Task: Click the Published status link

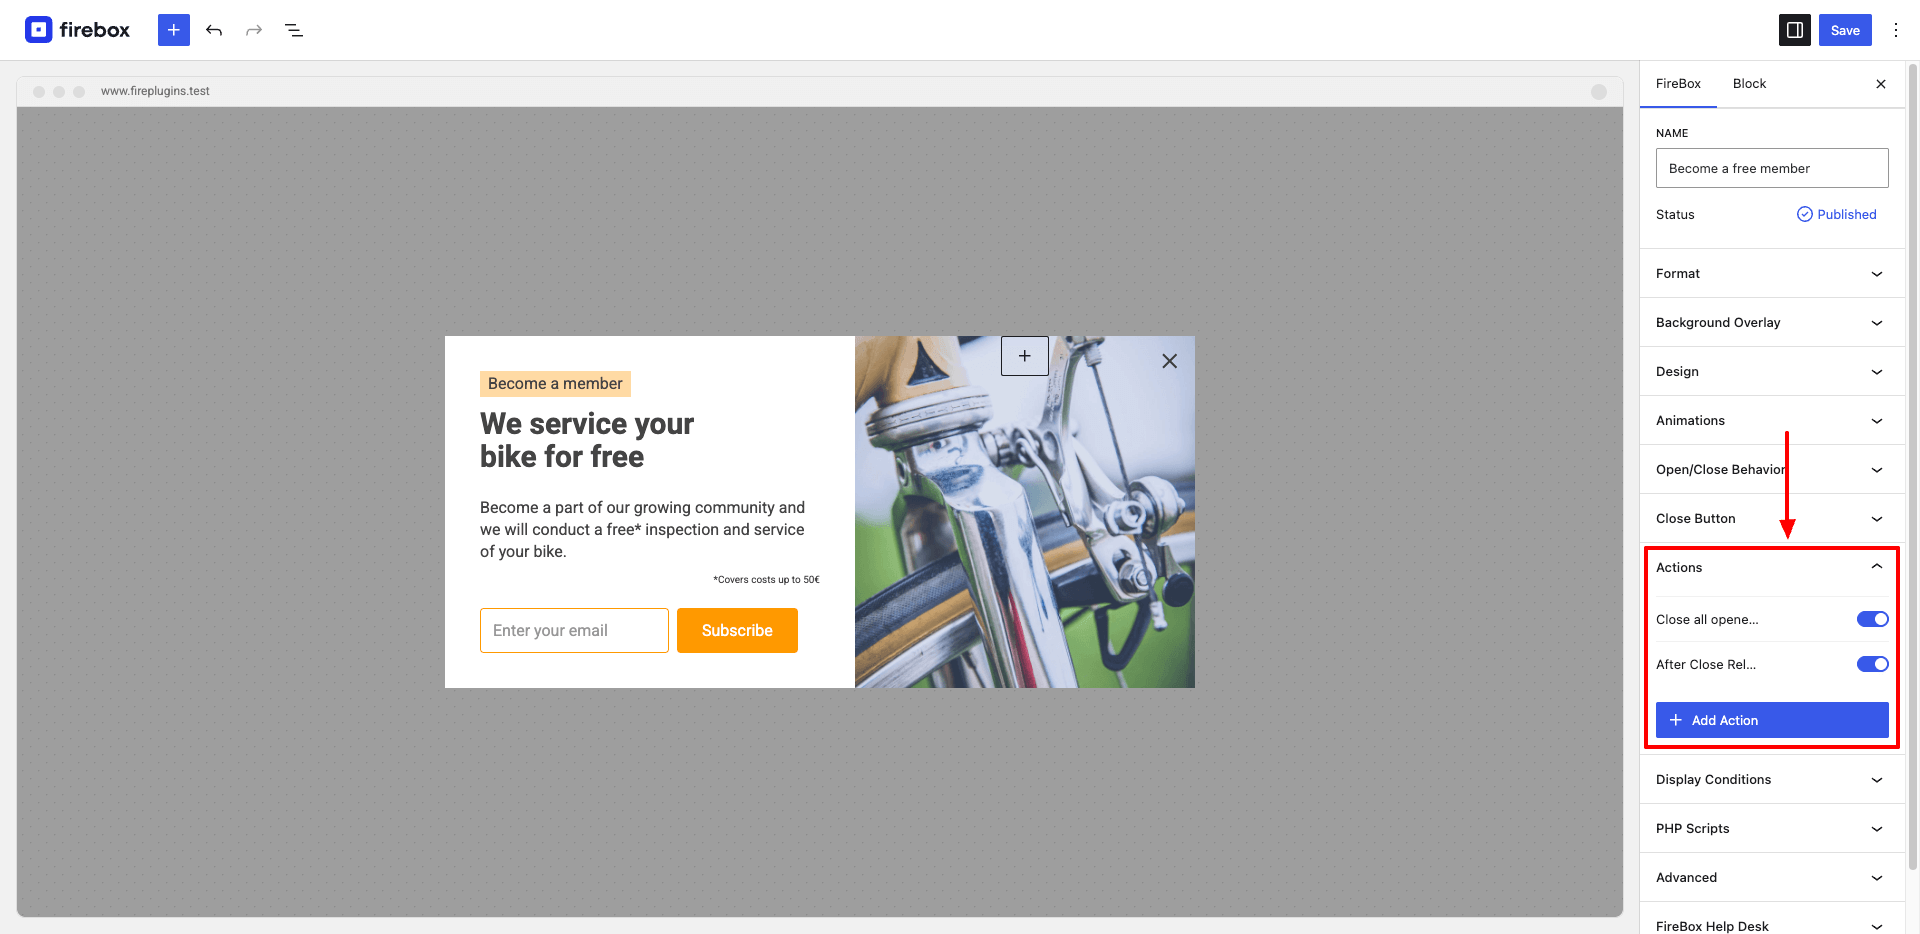Action: click(x=1837, y=214)
